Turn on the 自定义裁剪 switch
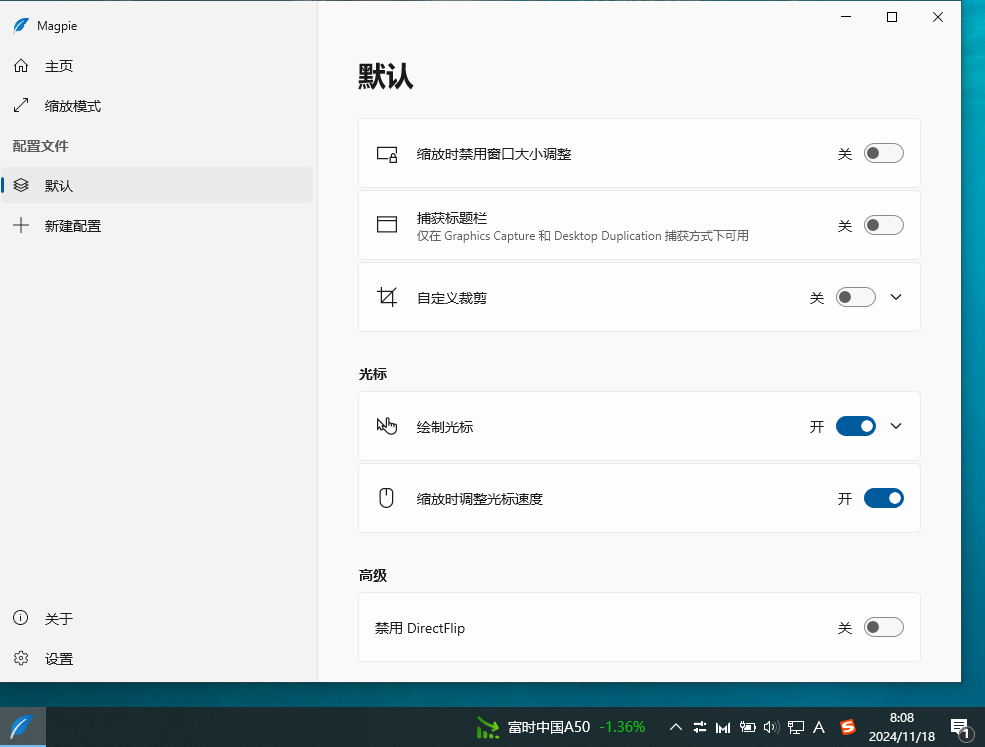 pyautogui.click(x=856, y=297)
